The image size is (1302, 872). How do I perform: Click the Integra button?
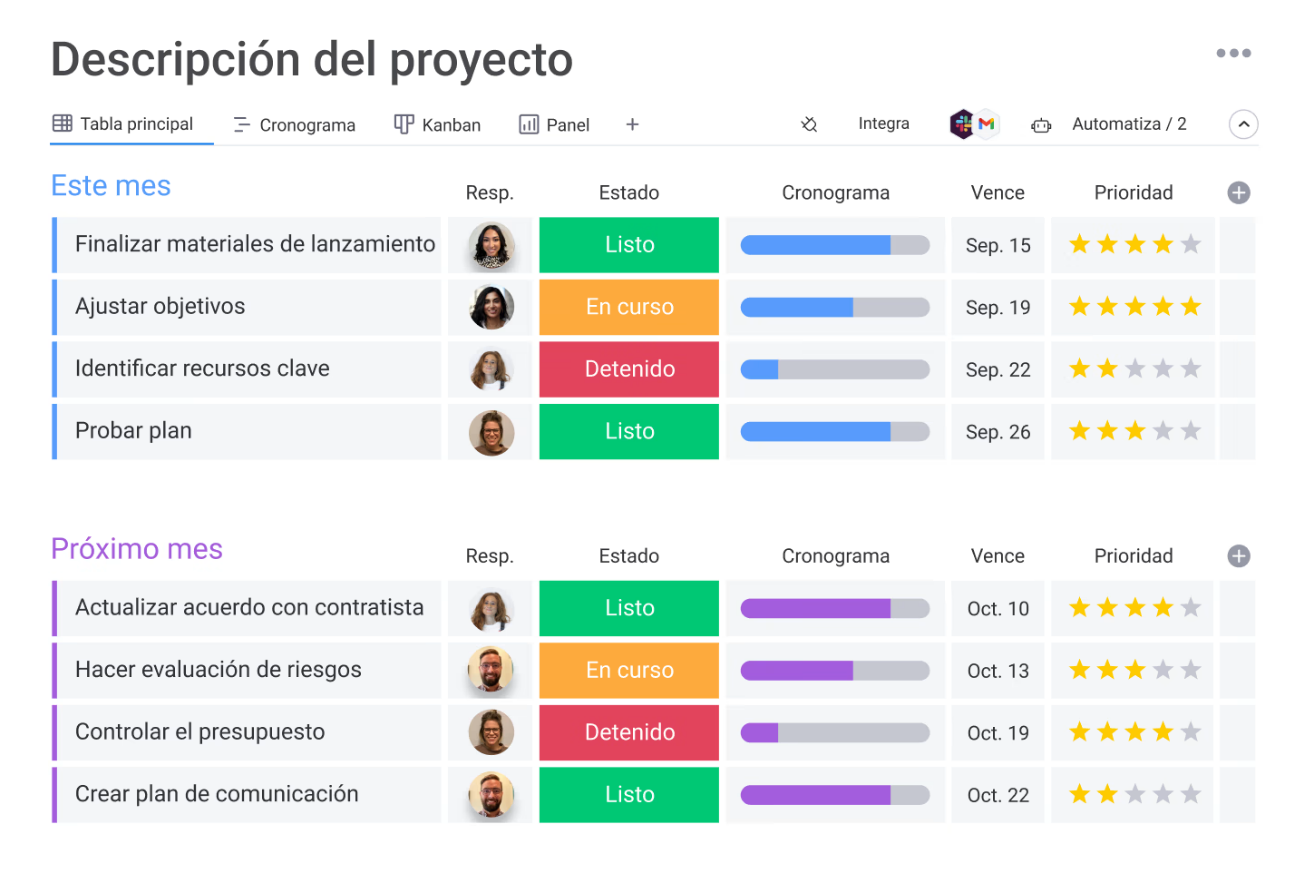(x=884, y=123)
